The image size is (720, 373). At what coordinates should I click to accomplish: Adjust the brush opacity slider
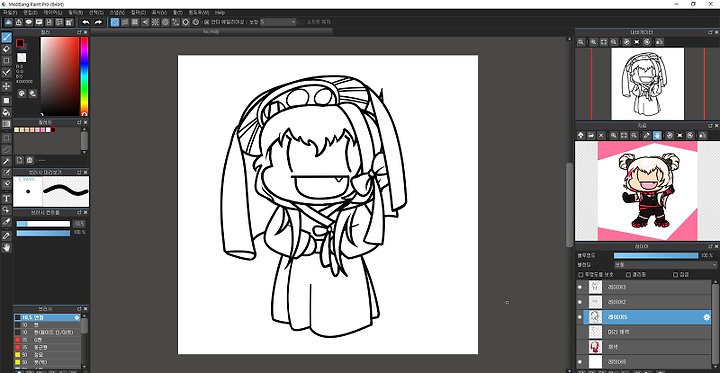43,233
